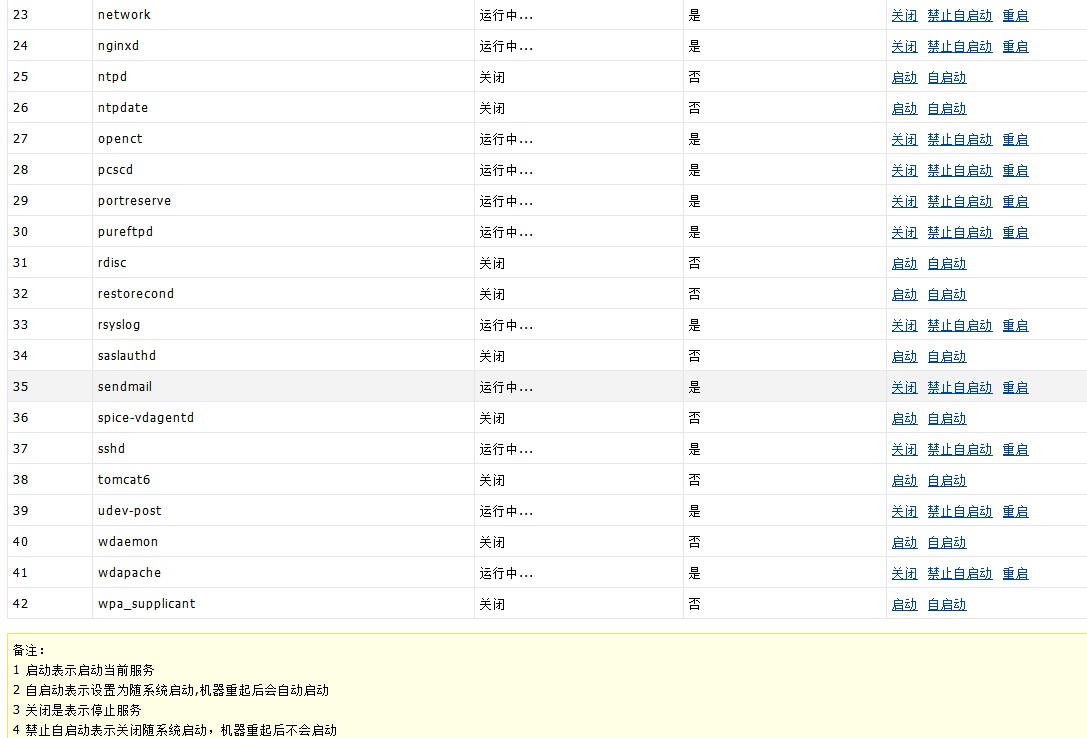This screenshot has height=738, width=1087.
Task: Start the rdisc service
Action: 904,263
